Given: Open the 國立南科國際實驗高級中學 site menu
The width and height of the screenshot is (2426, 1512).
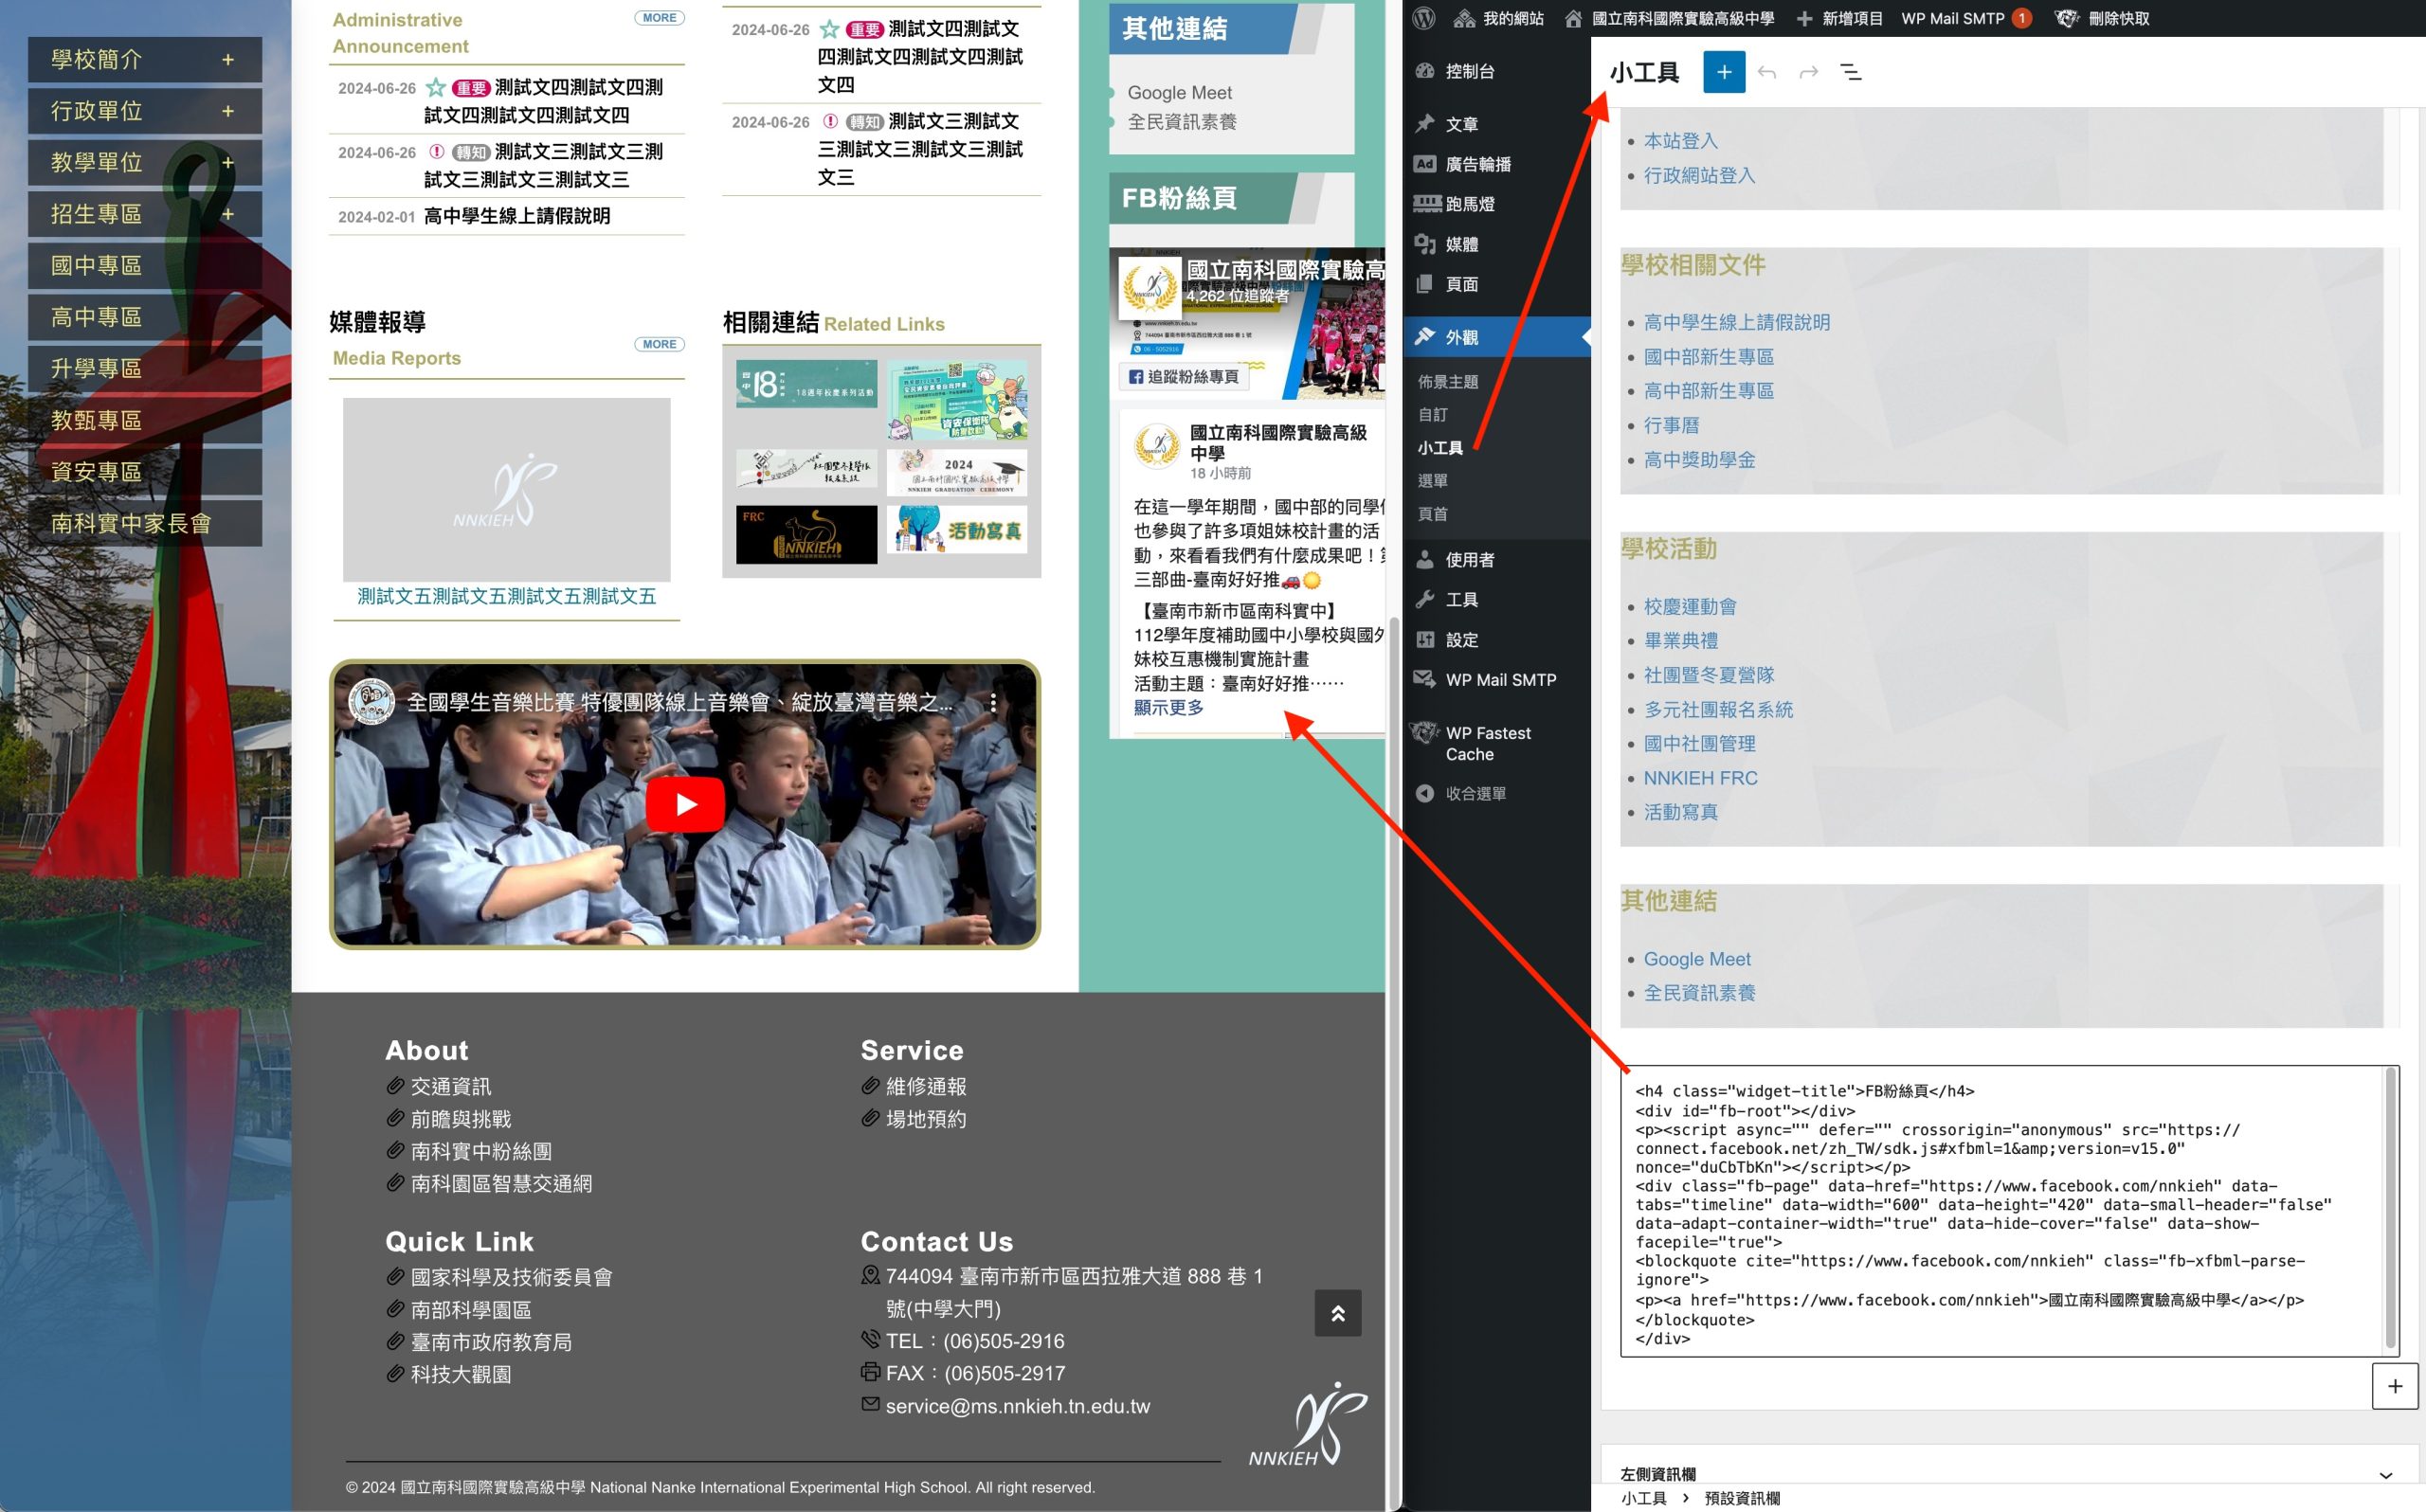Looking at the screenshot, I should 1670,18.
